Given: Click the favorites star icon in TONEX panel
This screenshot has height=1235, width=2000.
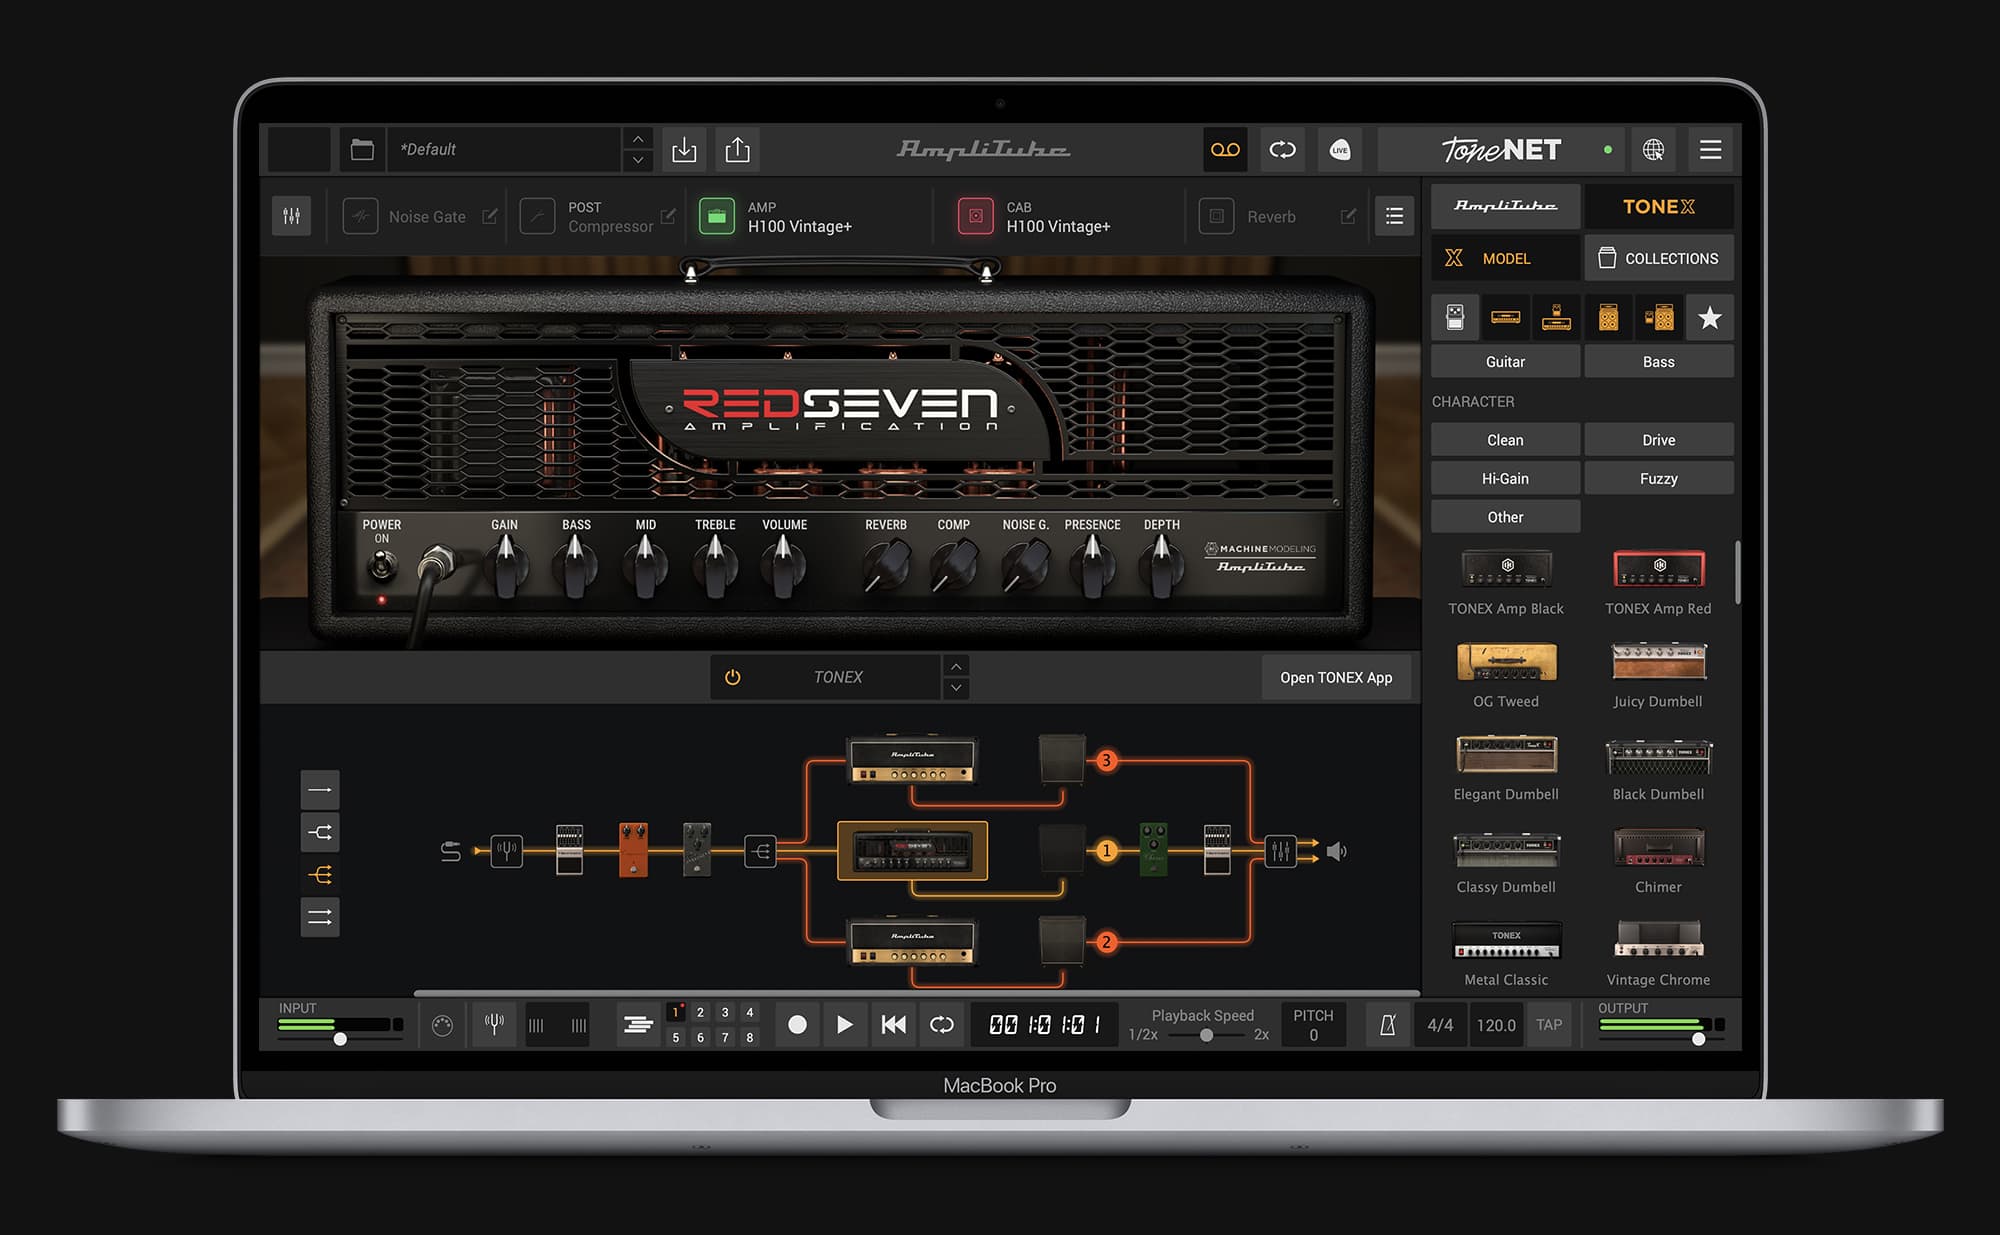Looking at the screenshot, I should 1709,317.
